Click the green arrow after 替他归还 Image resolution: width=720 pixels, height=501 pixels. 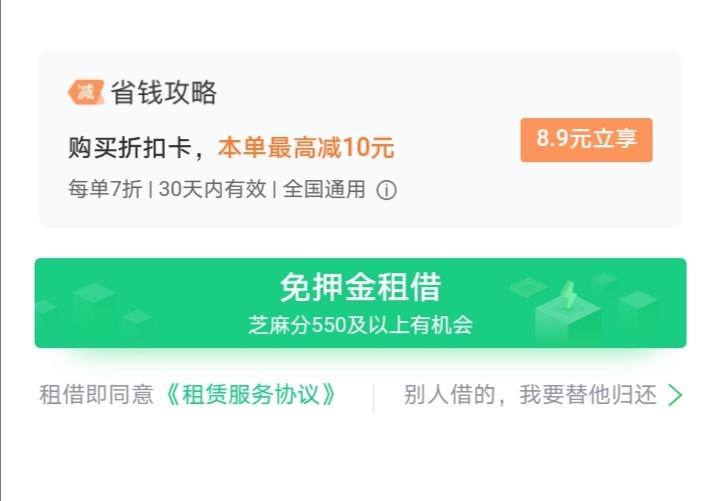(676, 395)
